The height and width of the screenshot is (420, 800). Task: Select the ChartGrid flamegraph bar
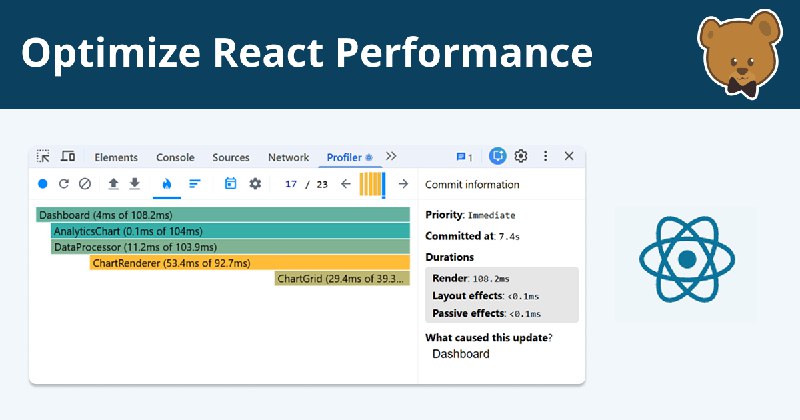click(x=342, y=279)
